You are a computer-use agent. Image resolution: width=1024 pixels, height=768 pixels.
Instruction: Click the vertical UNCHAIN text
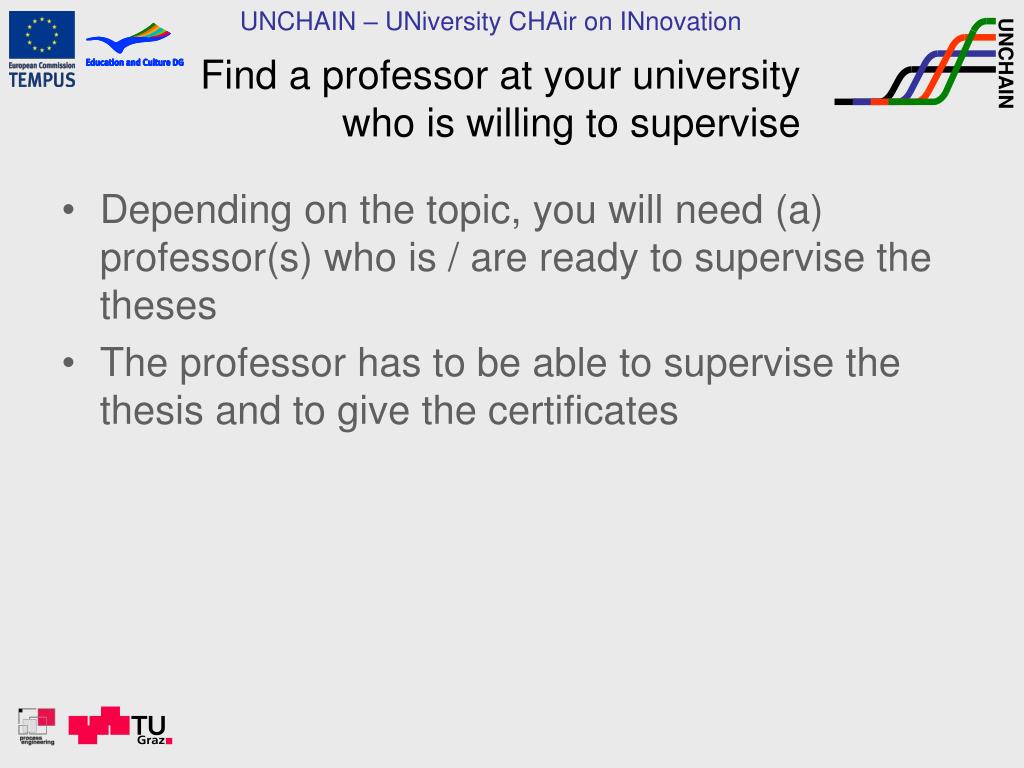(x=1005, y=63)
